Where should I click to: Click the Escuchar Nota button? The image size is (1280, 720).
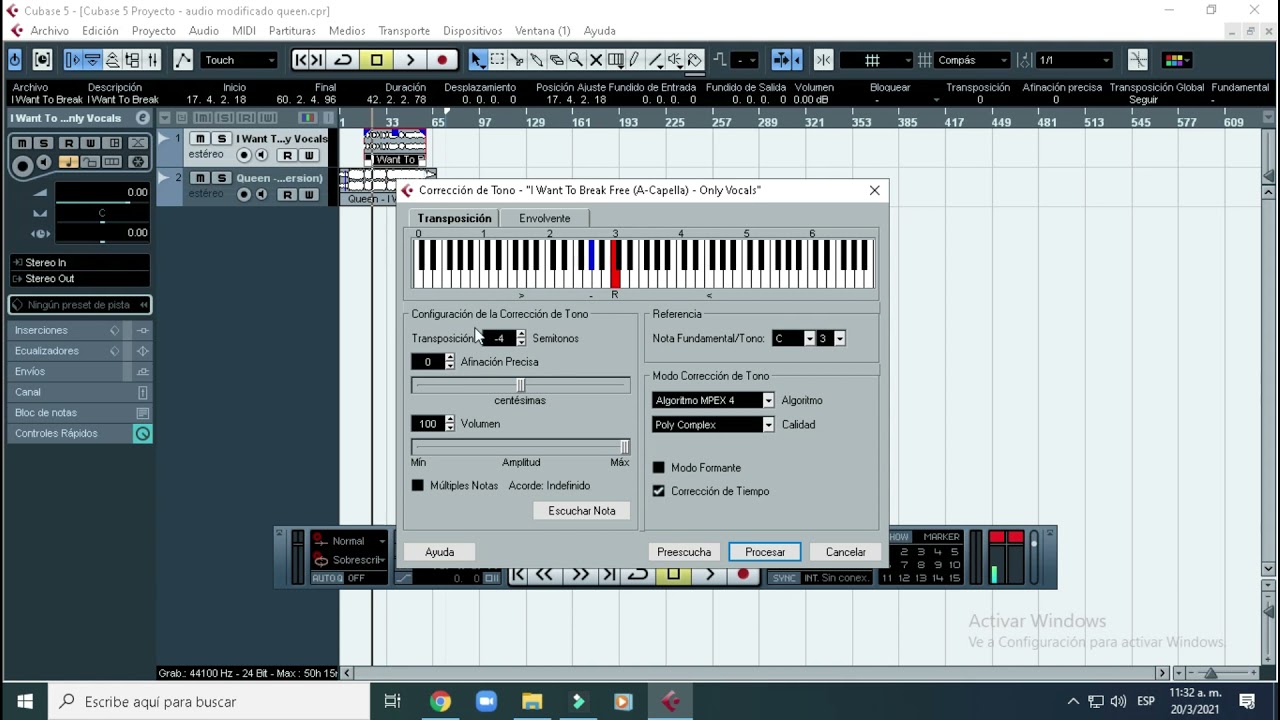582,511
